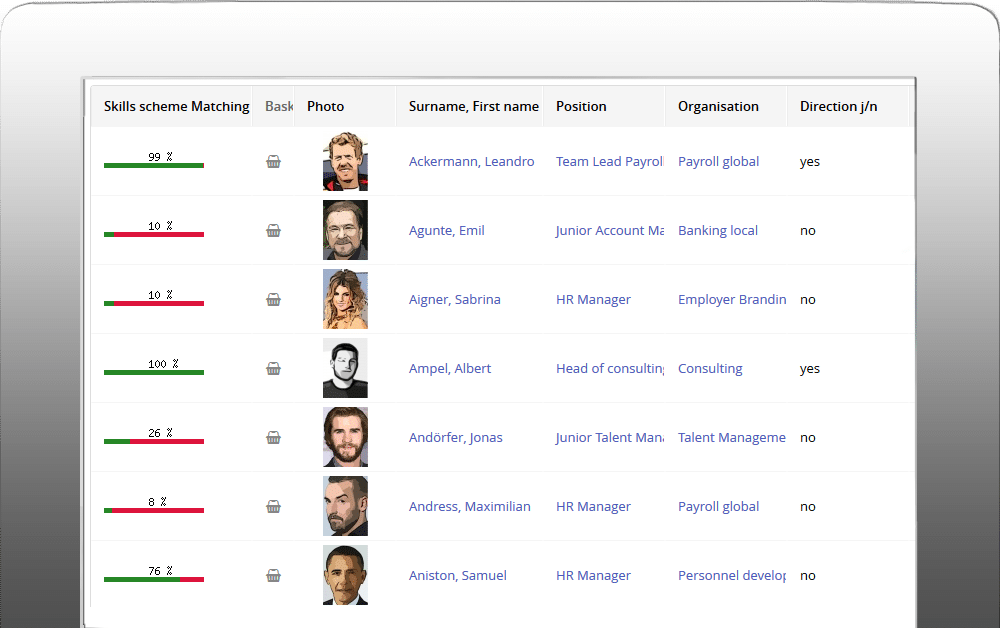The height and width of the screenshot is (628, 1000).
Task: Open Personnel development organisation link
Action: coord(732,576)
